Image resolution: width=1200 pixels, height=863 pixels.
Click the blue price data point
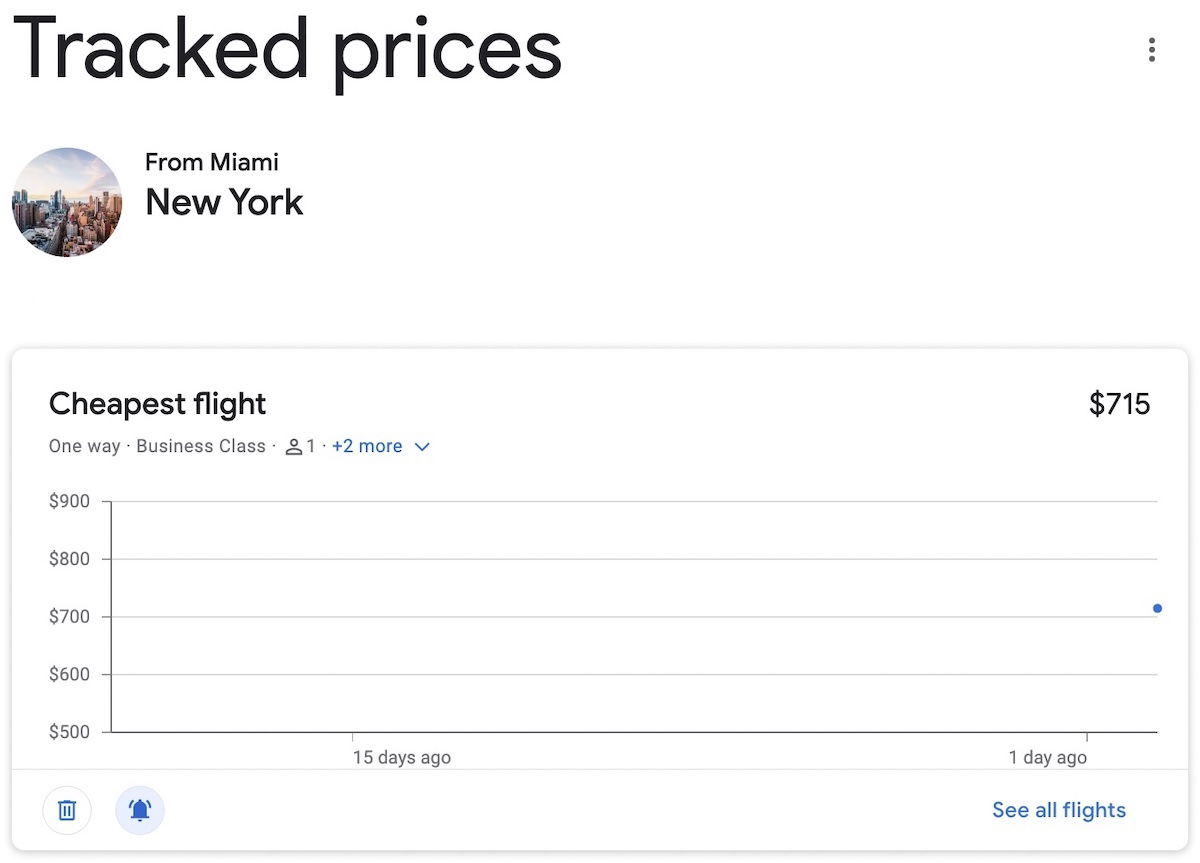point(1157,608)
